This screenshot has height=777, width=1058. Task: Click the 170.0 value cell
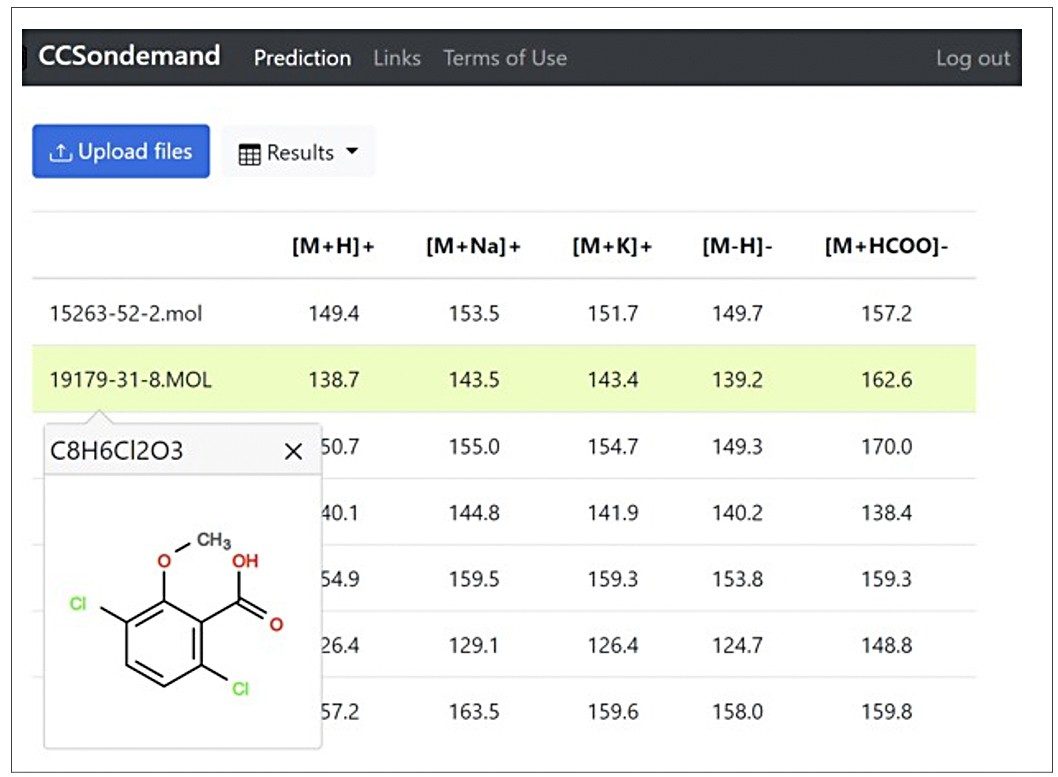click(887, 447)
